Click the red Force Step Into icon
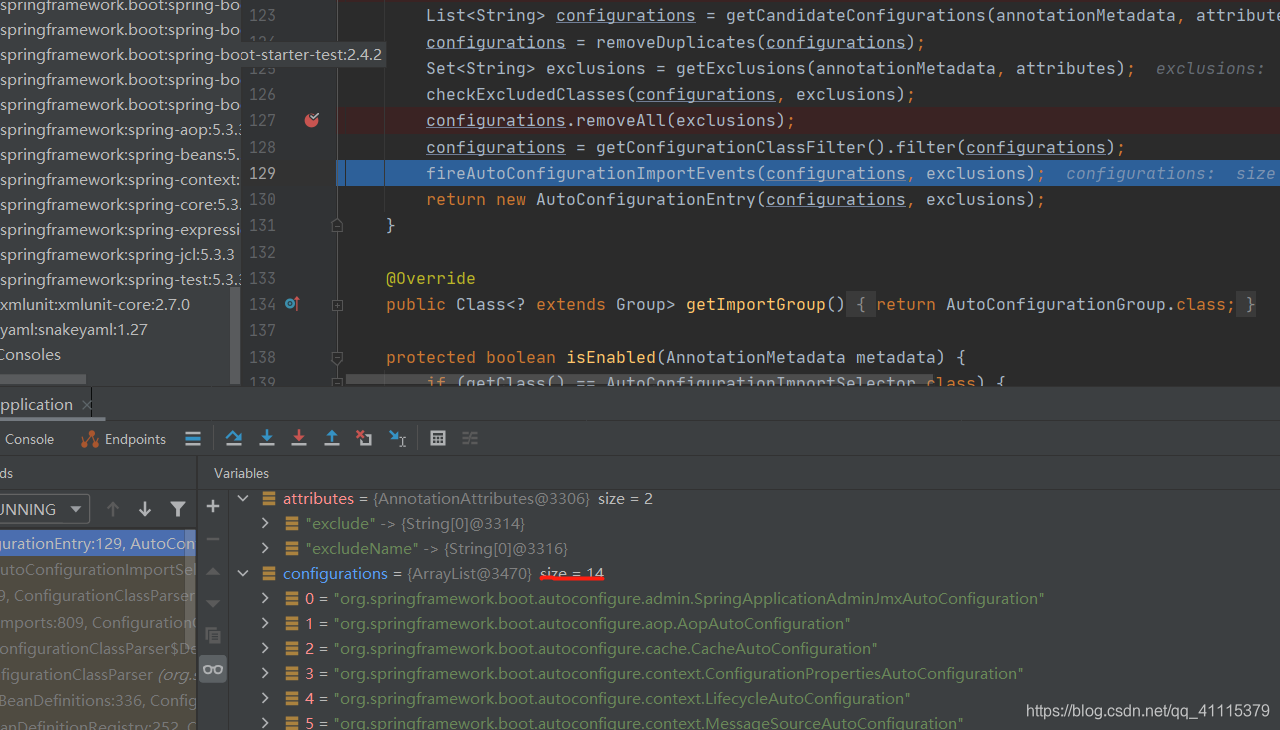Image resolution: width=1280 pixels, height=730 pixels. click(x=298, y=438)
